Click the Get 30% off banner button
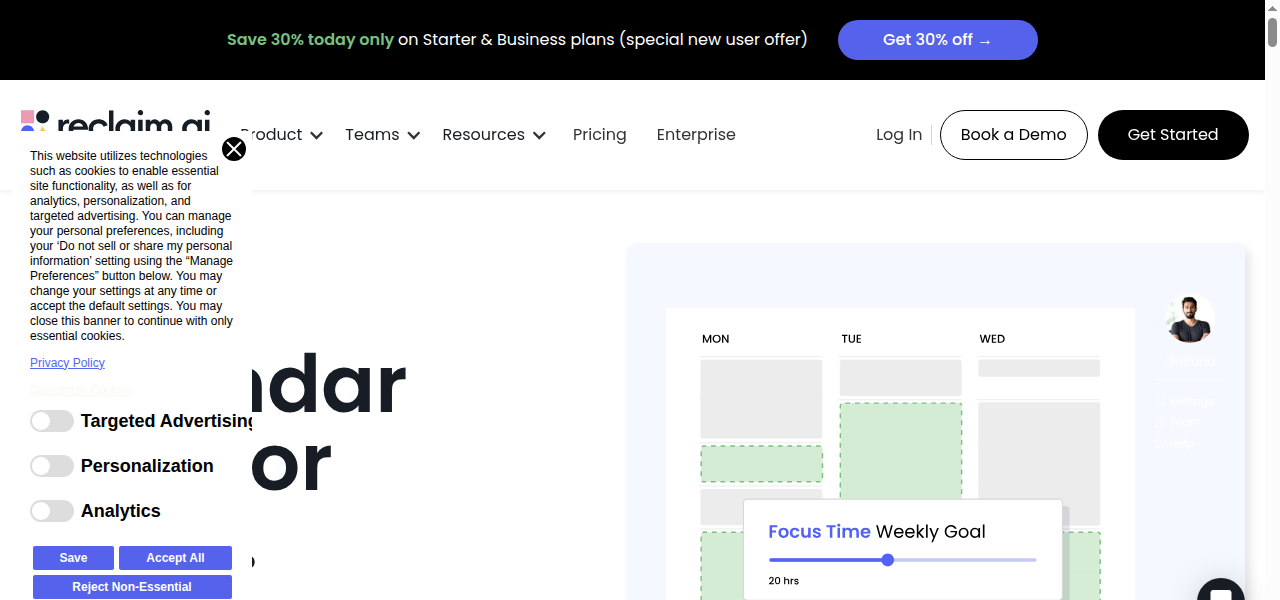The height and width of the screenshot is (600, 1280). 937,40
